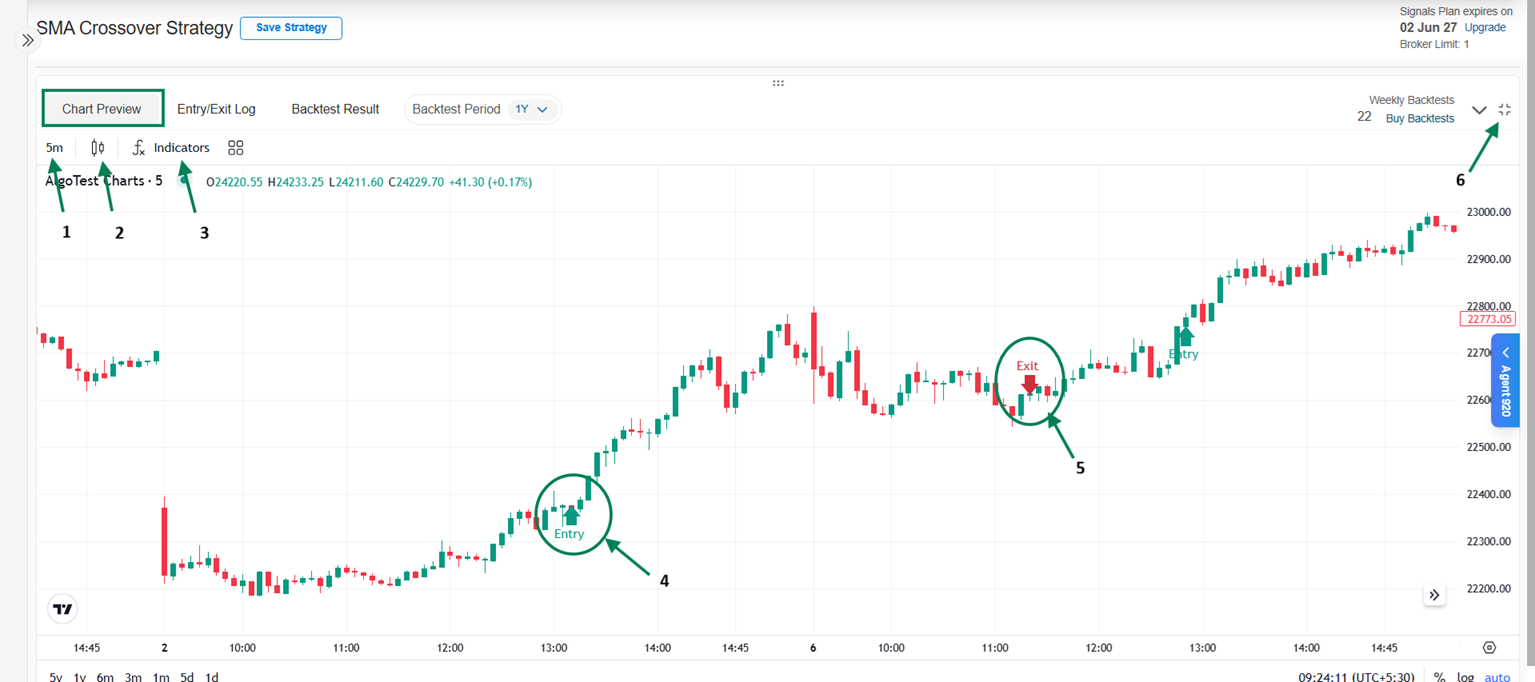Click the TradingView logo on chart

point(62,608)
